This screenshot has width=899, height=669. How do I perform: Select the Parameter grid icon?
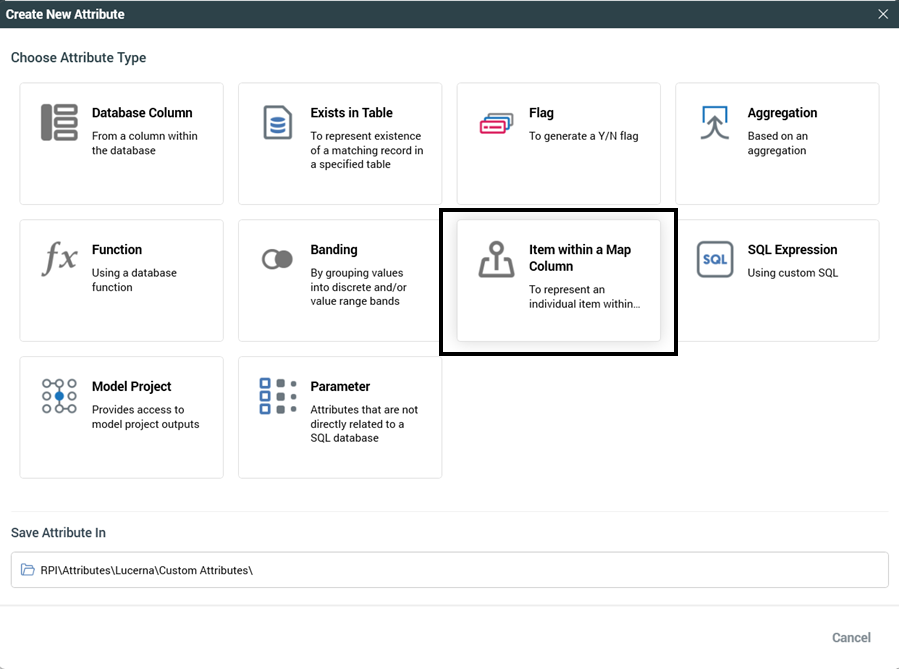(277, 396)
